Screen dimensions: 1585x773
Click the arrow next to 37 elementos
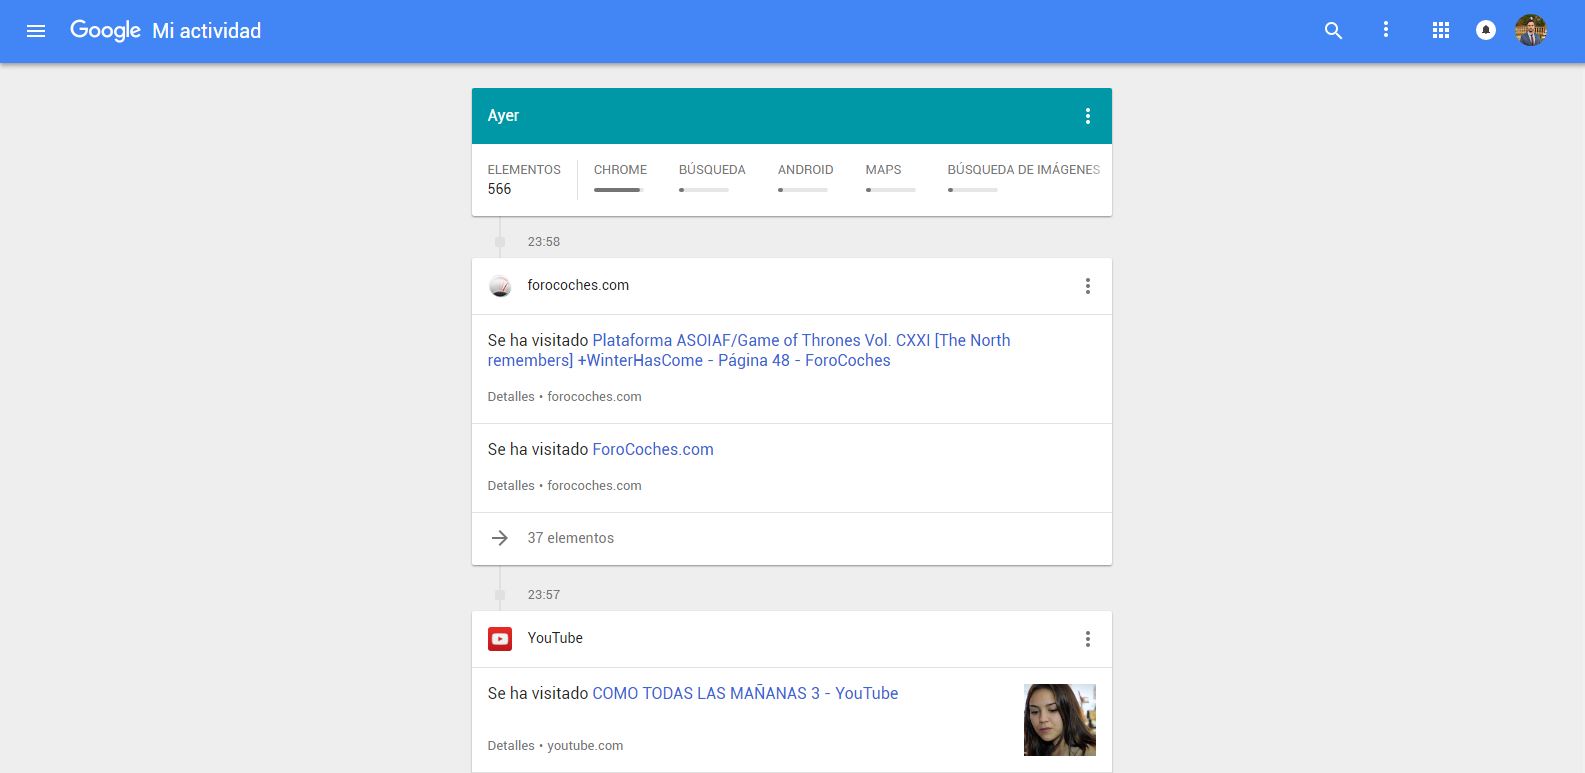click(500, 538)
